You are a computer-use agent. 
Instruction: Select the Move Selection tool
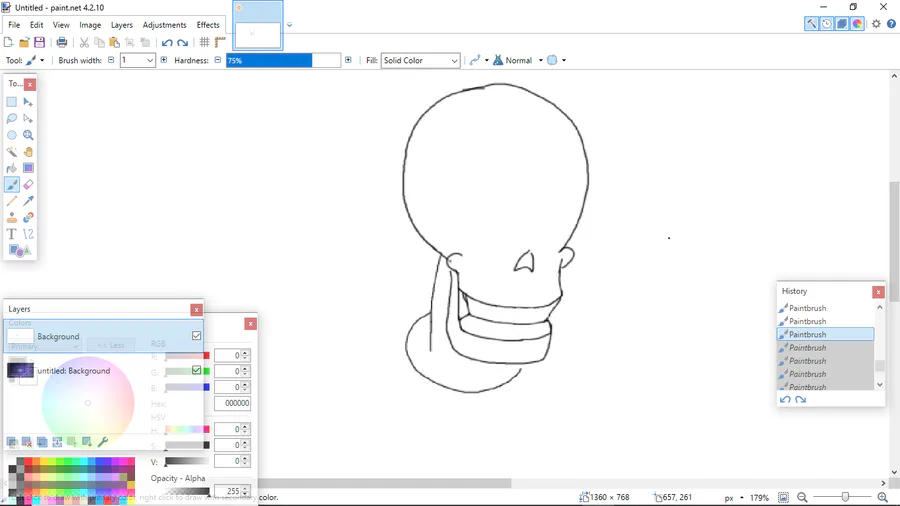28,119
